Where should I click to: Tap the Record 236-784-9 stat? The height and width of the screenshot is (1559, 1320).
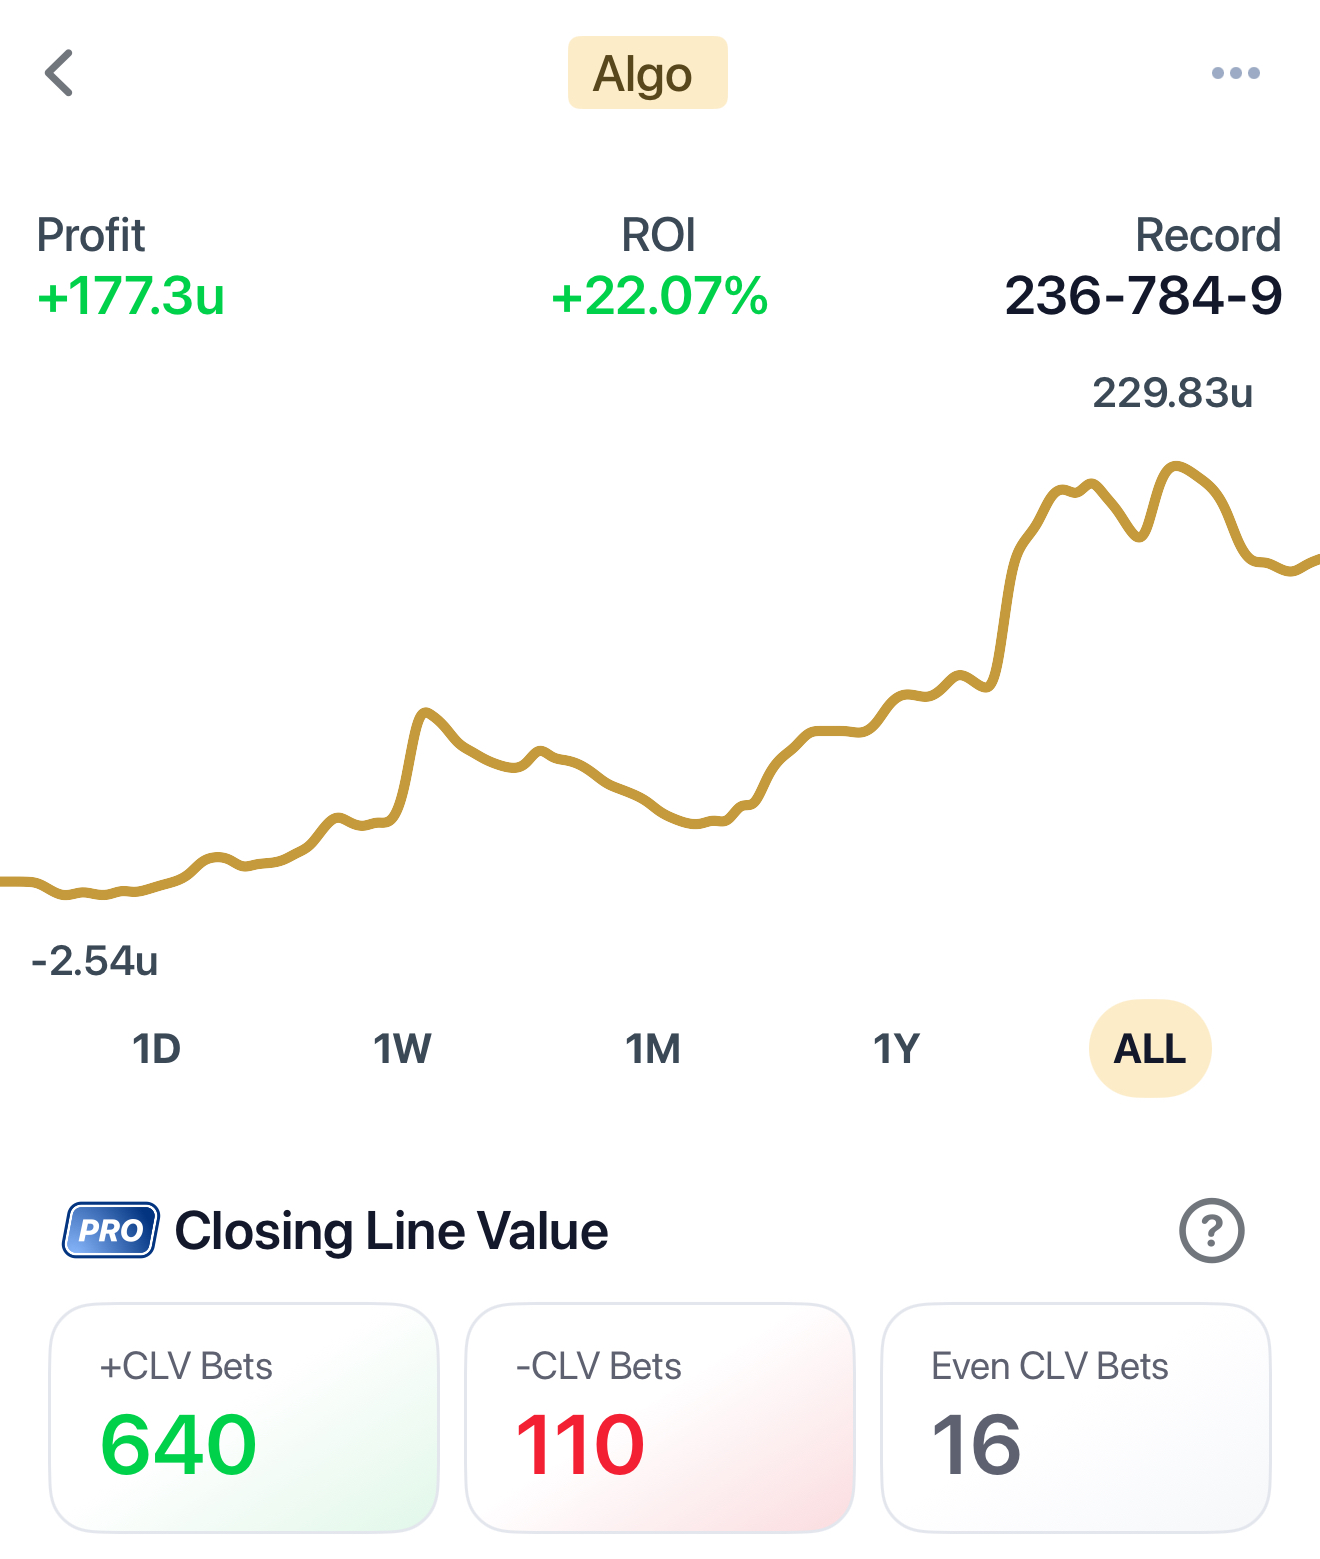pos(1143,268)
